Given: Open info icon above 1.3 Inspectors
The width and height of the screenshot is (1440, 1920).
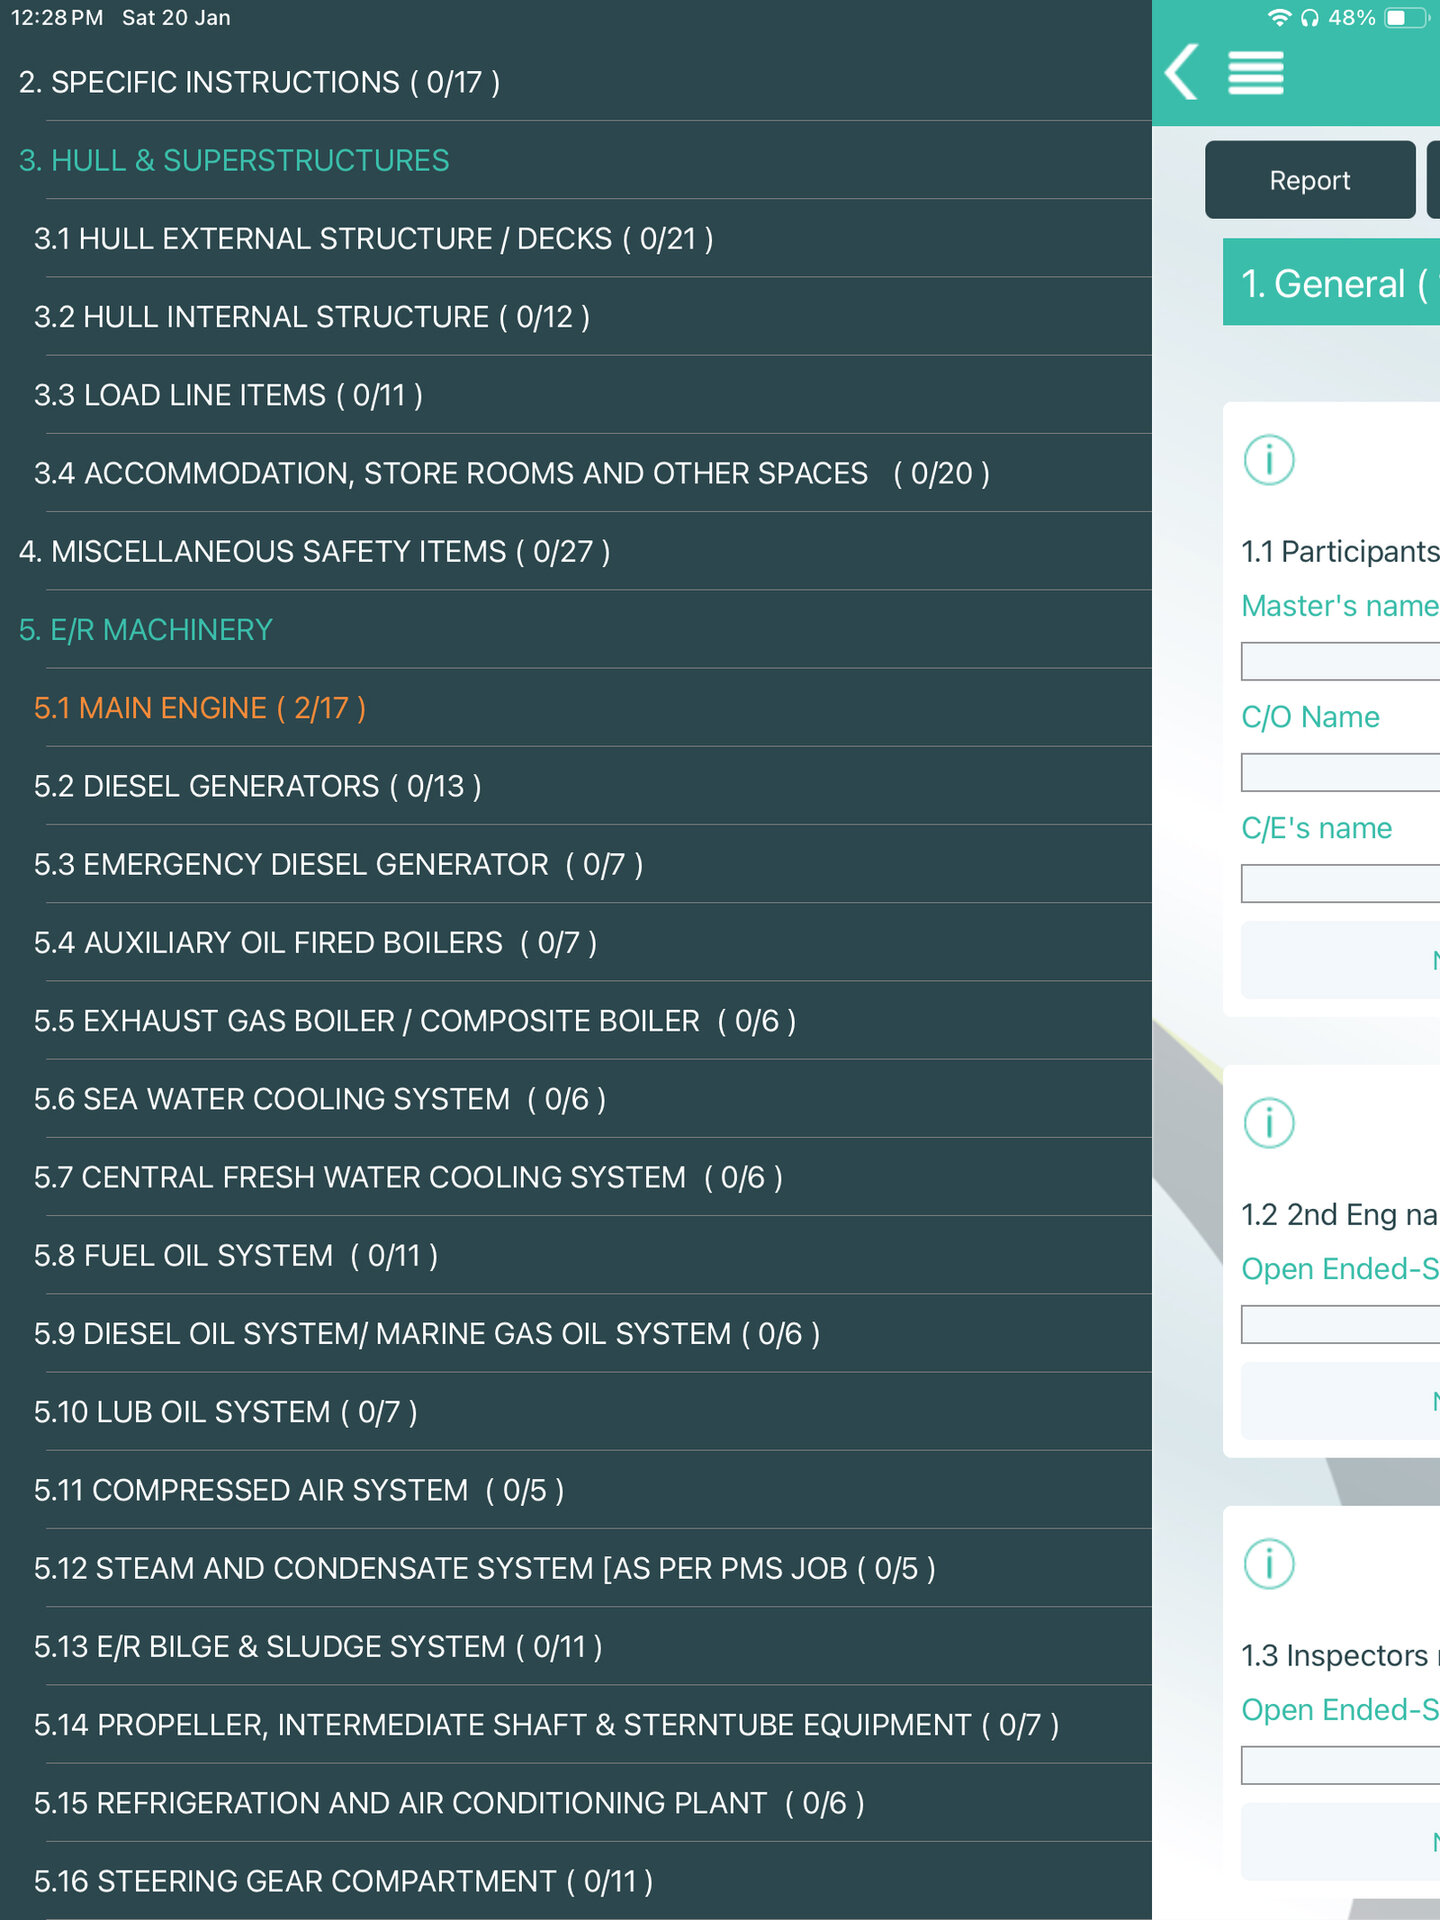Looking at the screenshot, I should click(1269, 1563).
